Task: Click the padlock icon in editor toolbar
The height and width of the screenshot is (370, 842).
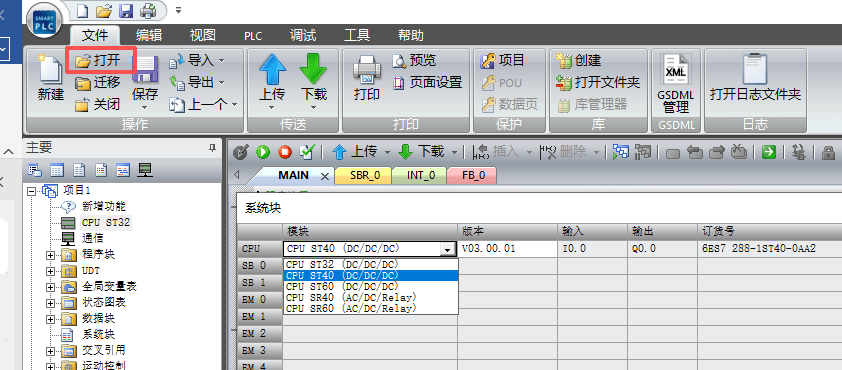Action: click(828, 153)
